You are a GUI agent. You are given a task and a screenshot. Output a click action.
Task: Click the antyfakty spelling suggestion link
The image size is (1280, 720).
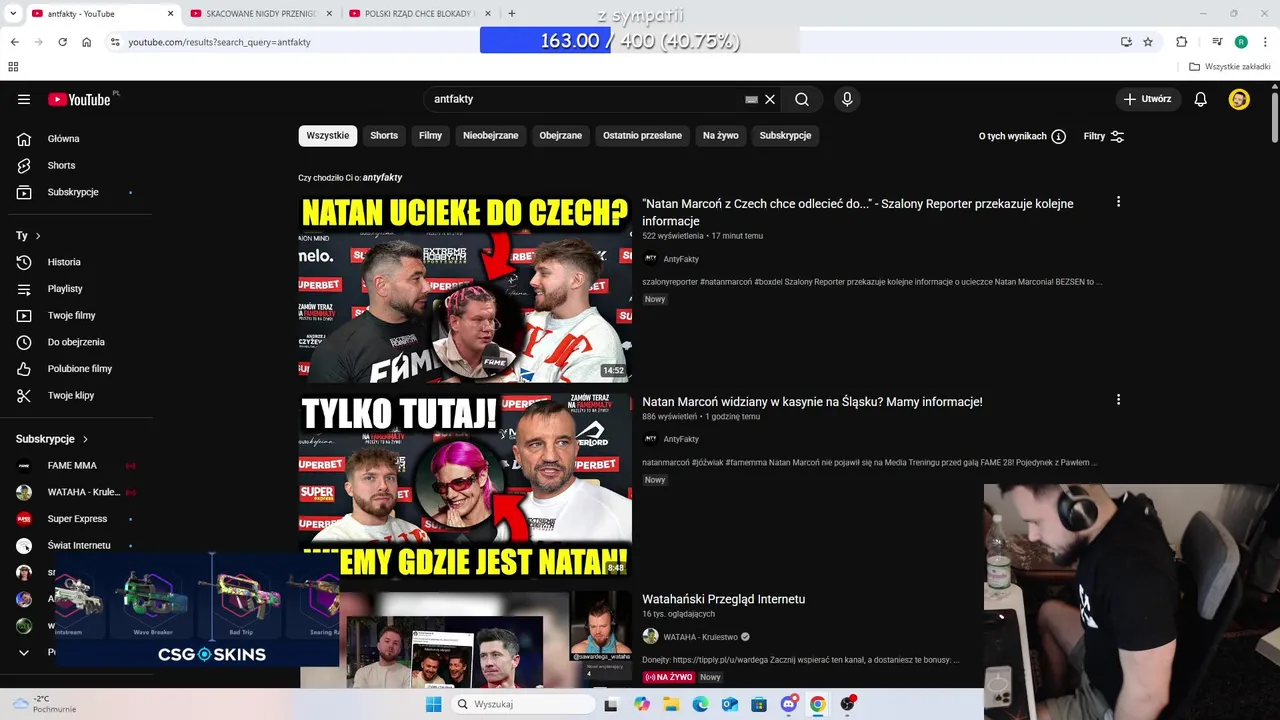(x=382, y=177)
